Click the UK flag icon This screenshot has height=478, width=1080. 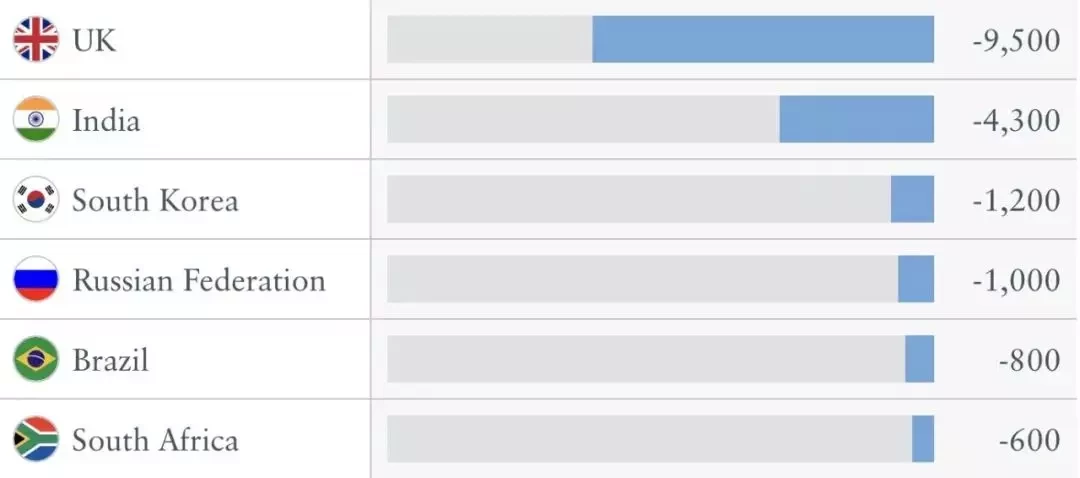click(36, 39)
